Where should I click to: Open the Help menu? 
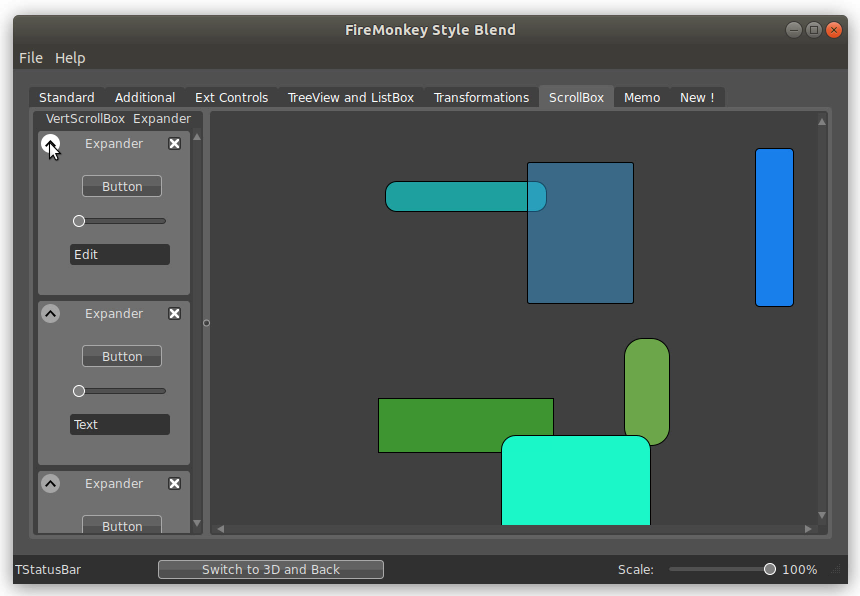(70, 58)
